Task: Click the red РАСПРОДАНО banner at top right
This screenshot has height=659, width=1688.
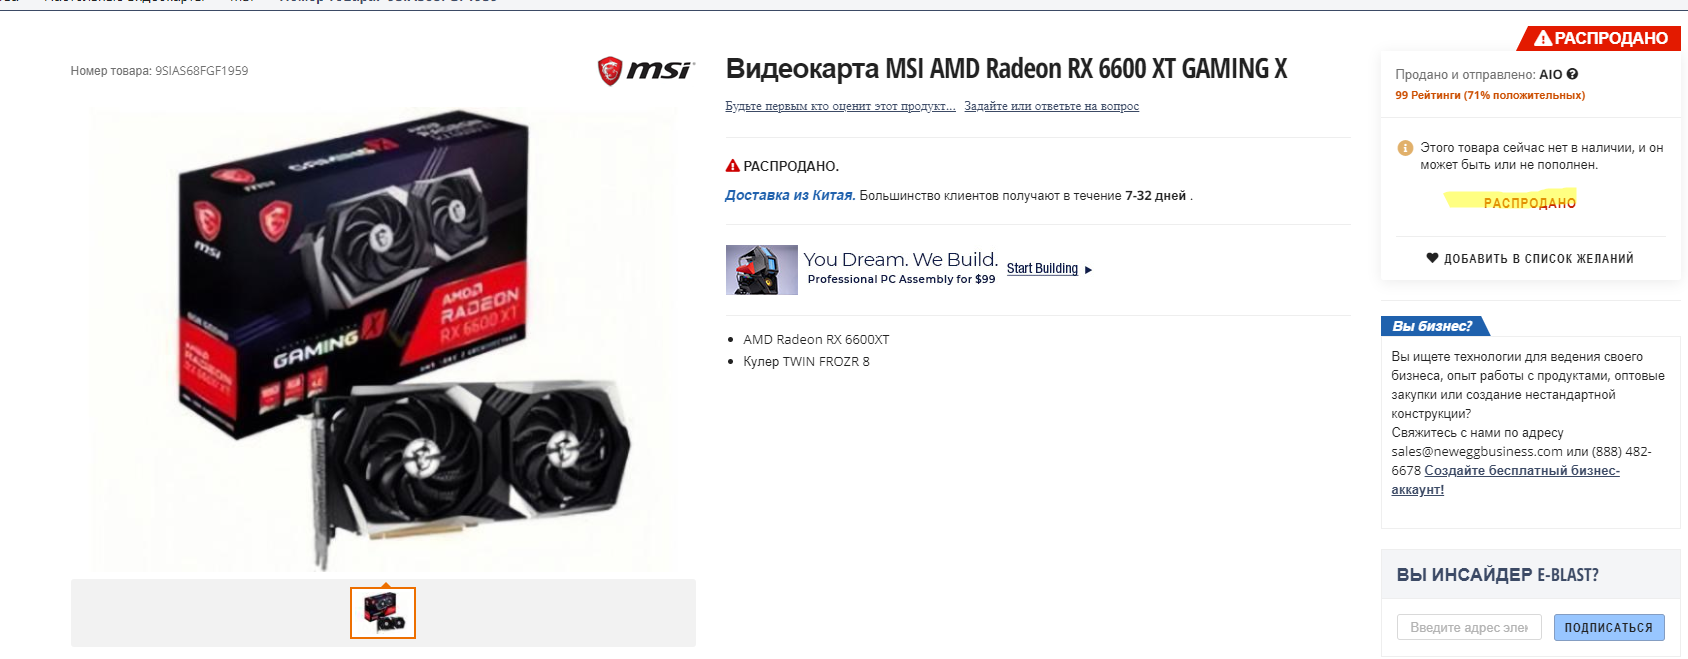Action: click(1600, 38)
